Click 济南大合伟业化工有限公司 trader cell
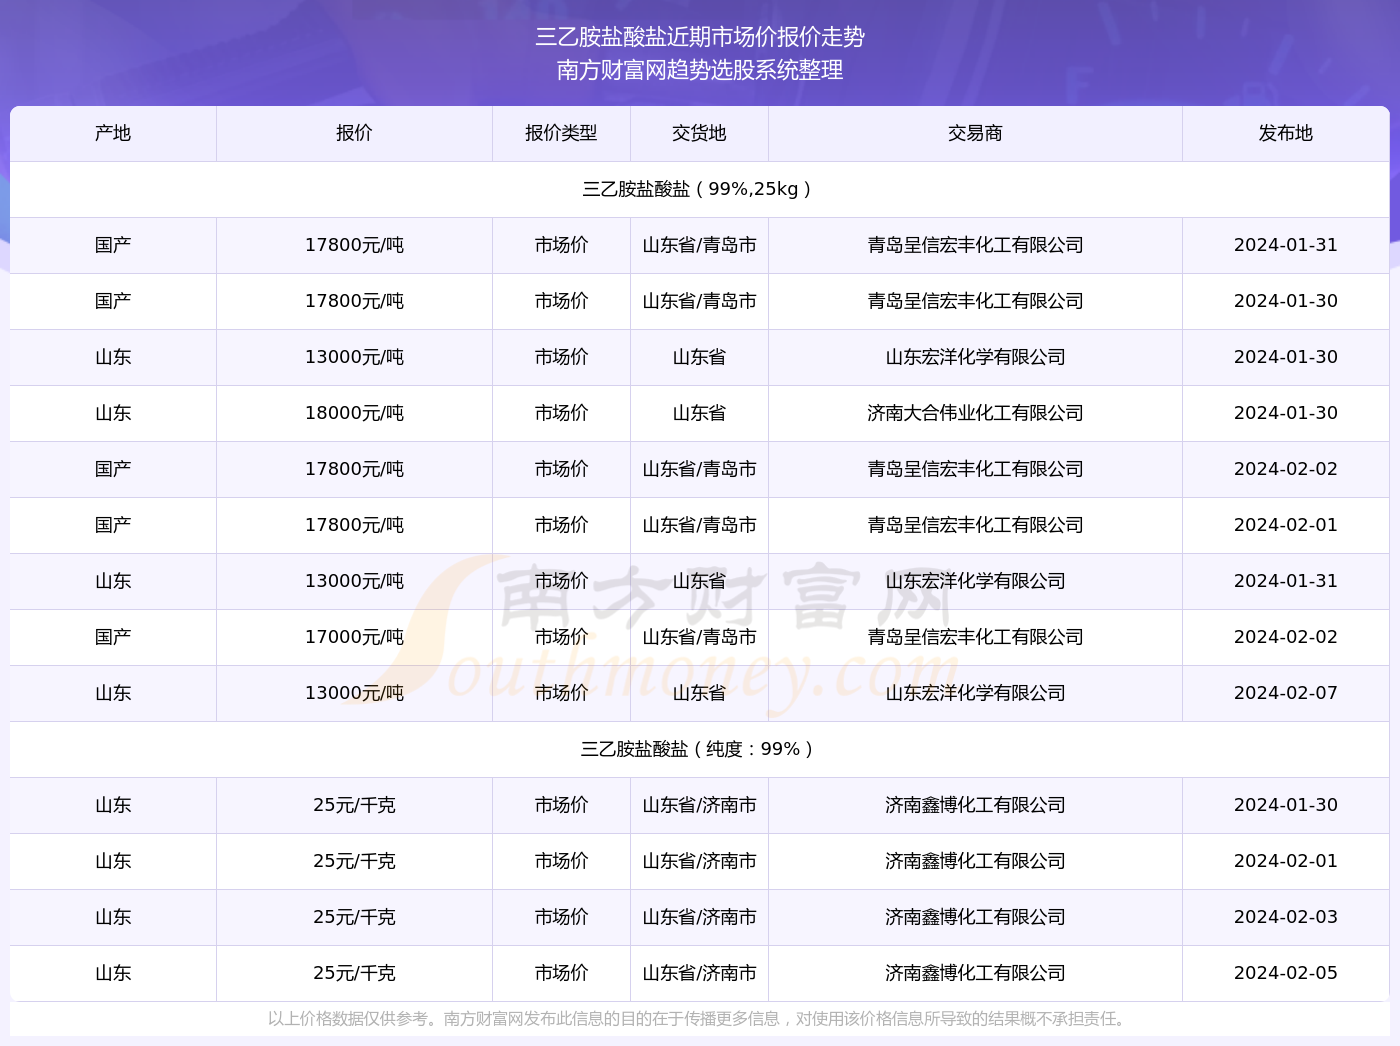 tap(975, 413)
